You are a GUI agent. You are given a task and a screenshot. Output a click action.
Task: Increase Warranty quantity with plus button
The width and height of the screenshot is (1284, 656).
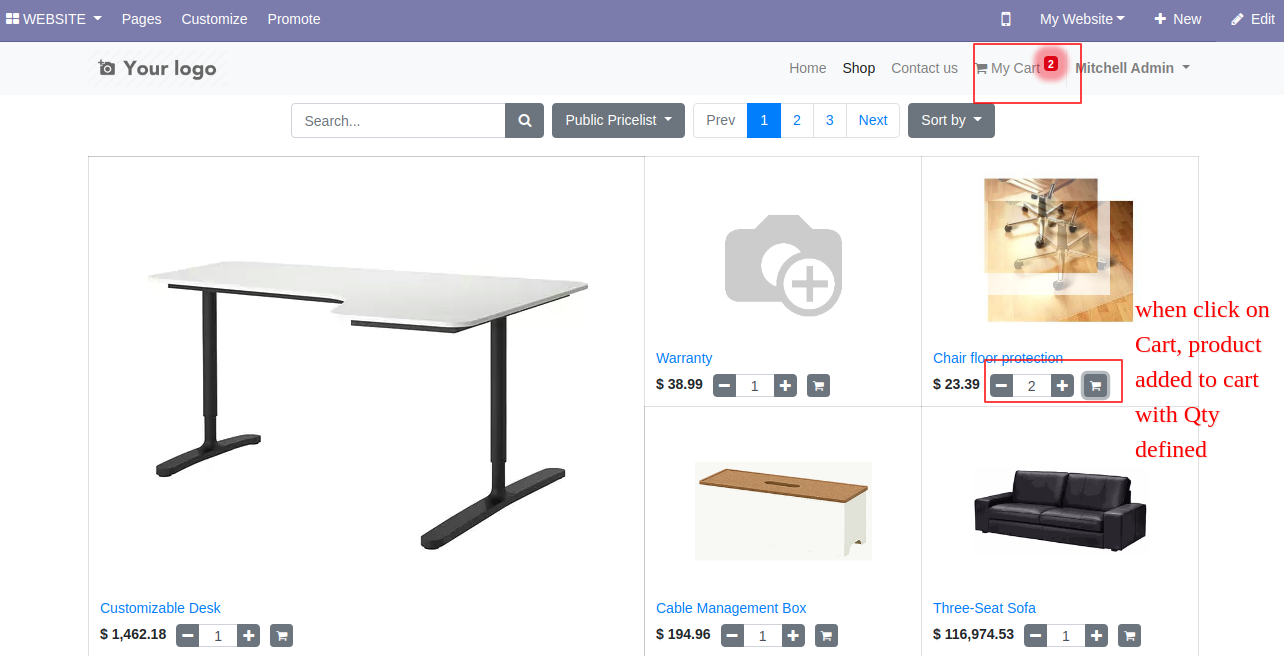coord(786,385)
